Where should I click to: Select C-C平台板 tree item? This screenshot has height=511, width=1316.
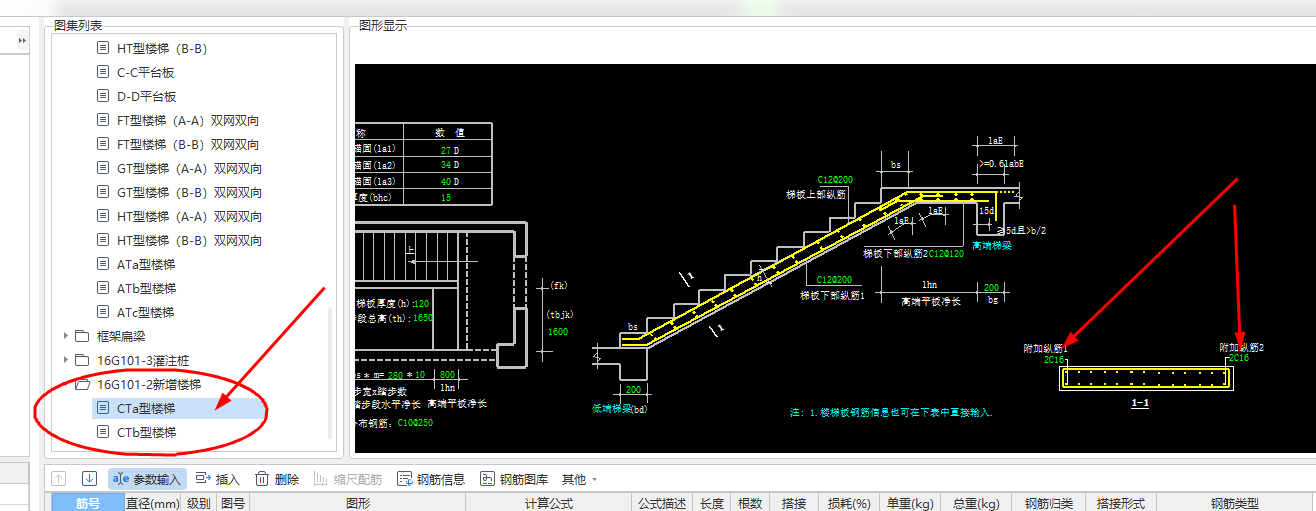pyautogui.click(x=146, y=72)
